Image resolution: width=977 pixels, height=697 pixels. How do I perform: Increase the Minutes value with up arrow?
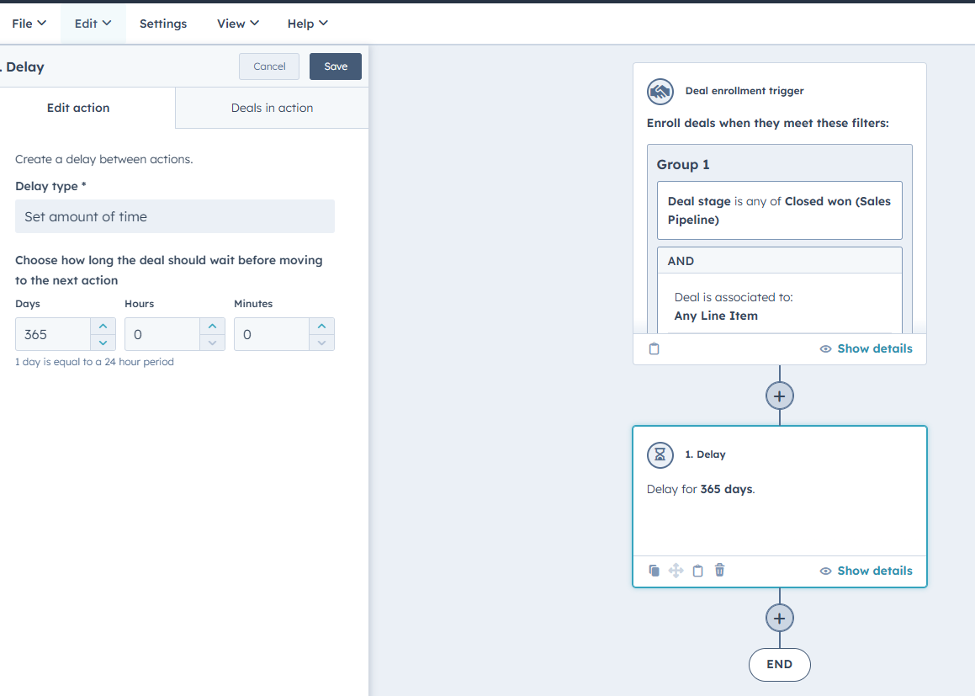[x=322, y=326]
